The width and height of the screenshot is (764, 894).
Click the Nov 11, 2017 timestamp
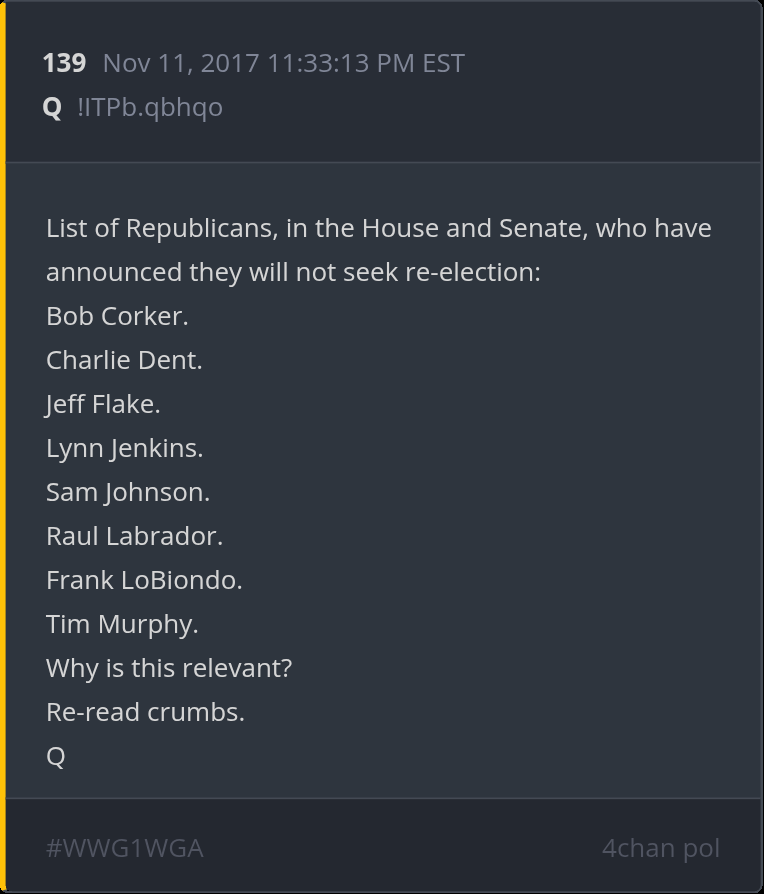(x=283, y=63)
